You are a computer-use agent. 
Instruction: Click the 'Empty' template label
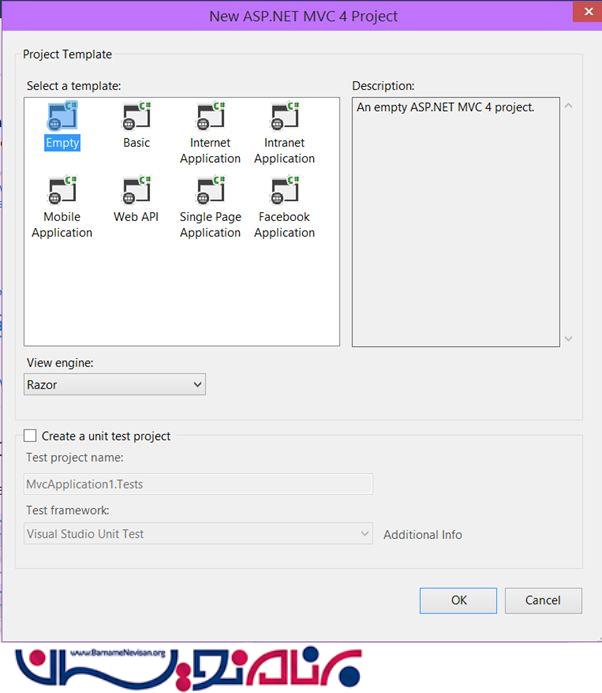coord(62,143)
